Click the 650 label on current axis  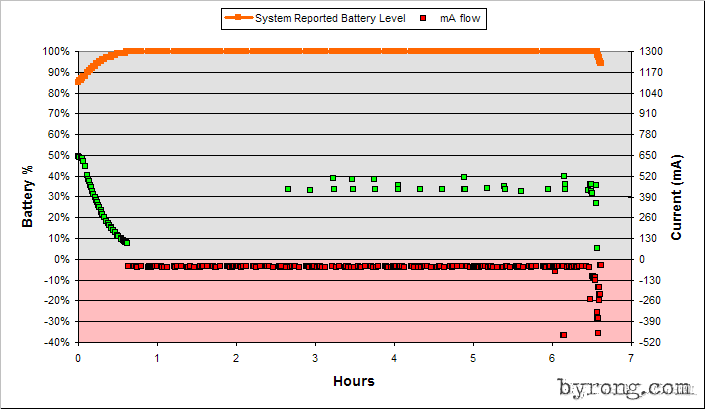[648, 155]
